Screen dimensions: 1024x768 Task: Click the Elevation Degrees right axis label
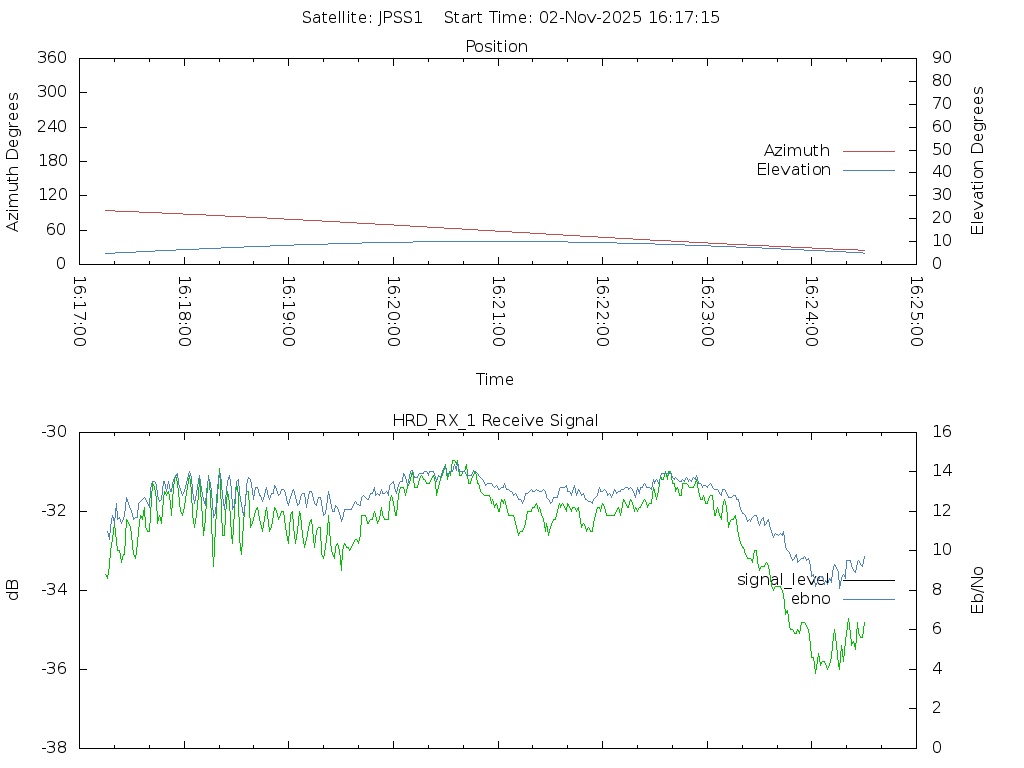(978, 161)
